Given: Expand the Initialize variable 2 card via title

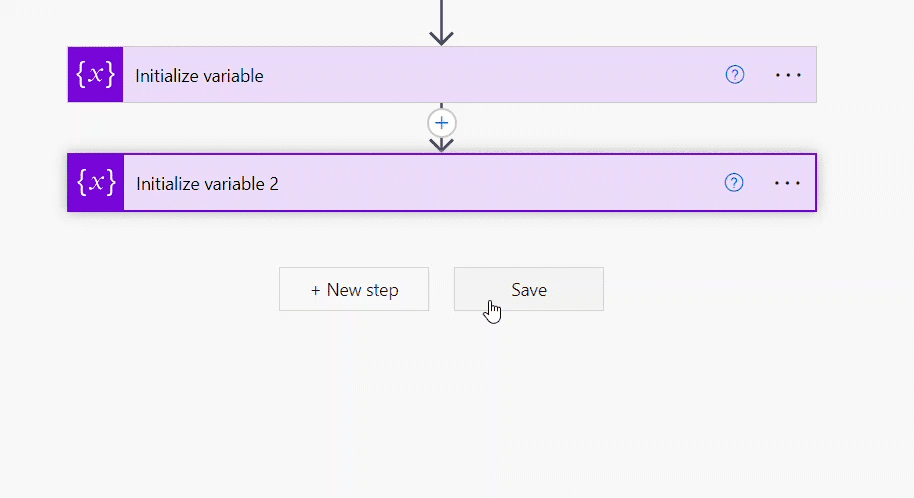Looking at the screenshot, I should (x=207, y=184).
